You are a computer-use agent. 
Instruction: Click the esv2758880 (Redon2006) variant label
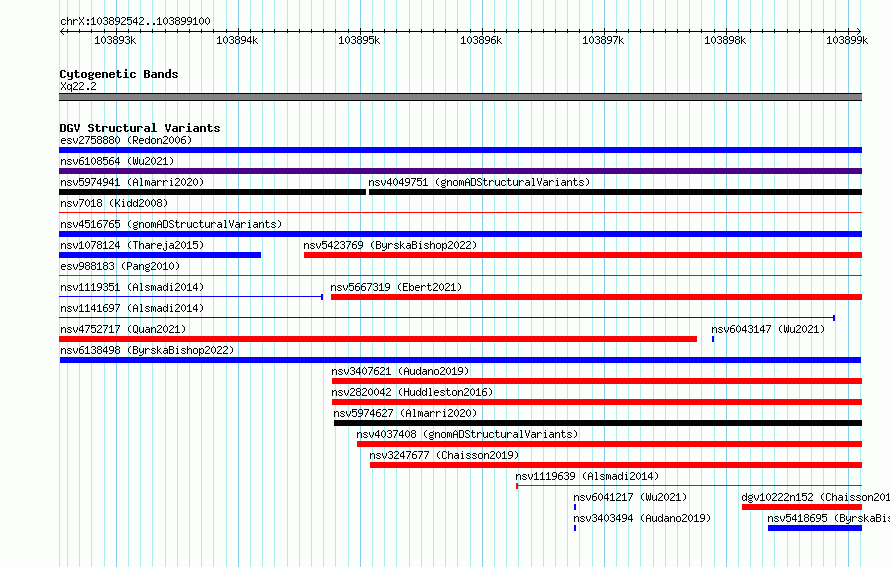pyautogui.click(x=126, y=140)
